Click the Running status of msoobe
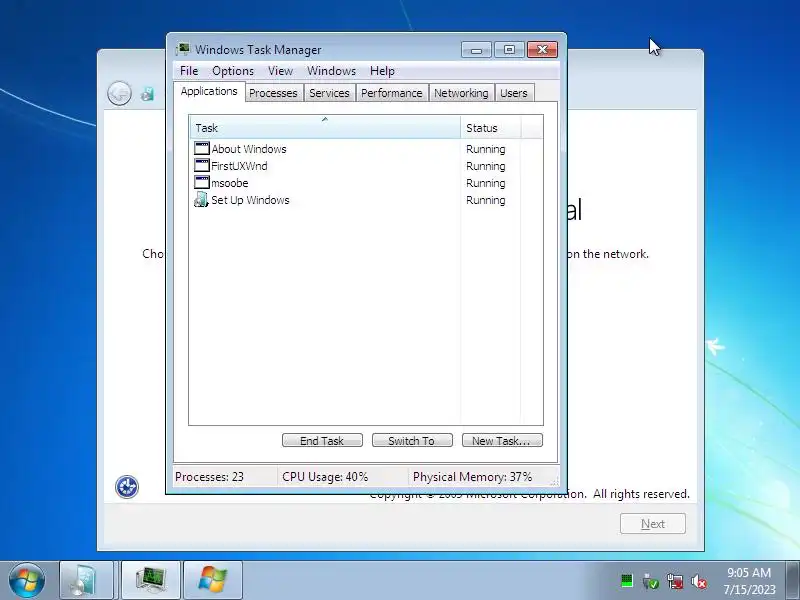Screen dimensions: 800x600 click(x=486, y=183)
